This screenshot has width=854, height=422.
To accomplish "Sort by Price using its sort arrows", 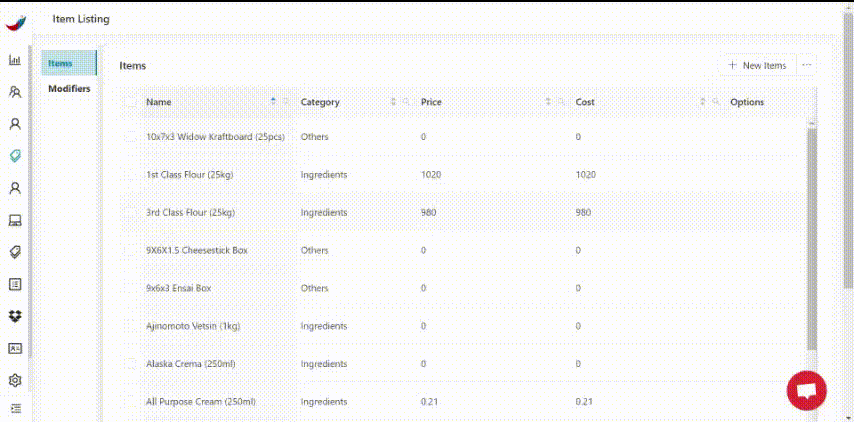I will (548, 102).
